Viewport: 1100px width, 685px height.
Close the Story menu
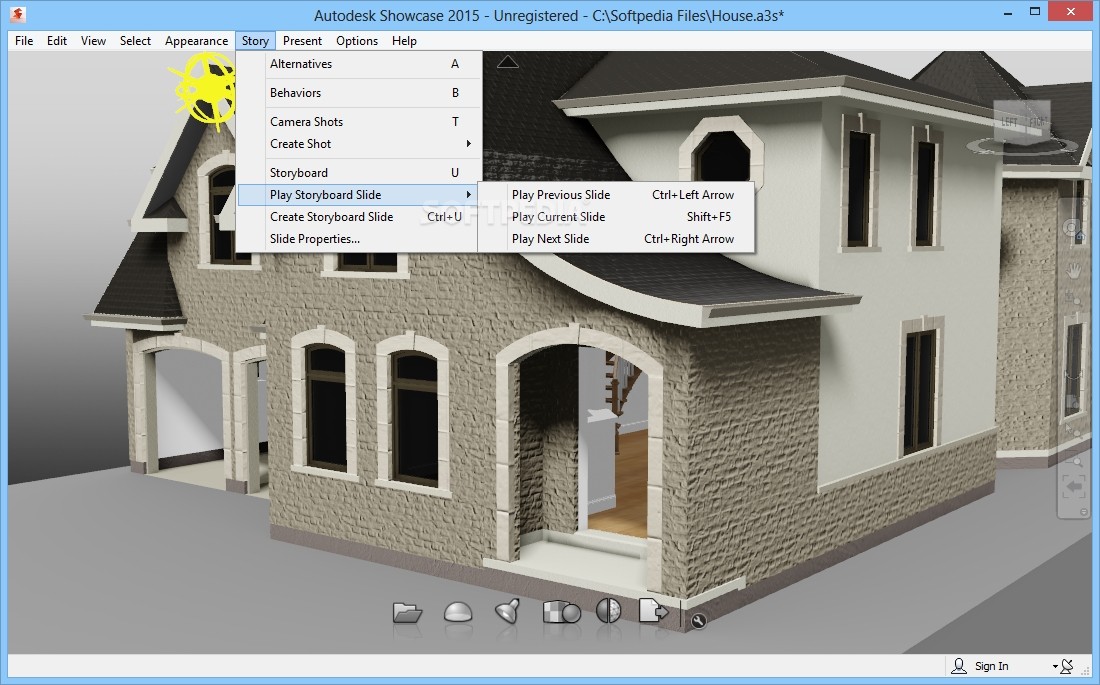coord(255,41)
